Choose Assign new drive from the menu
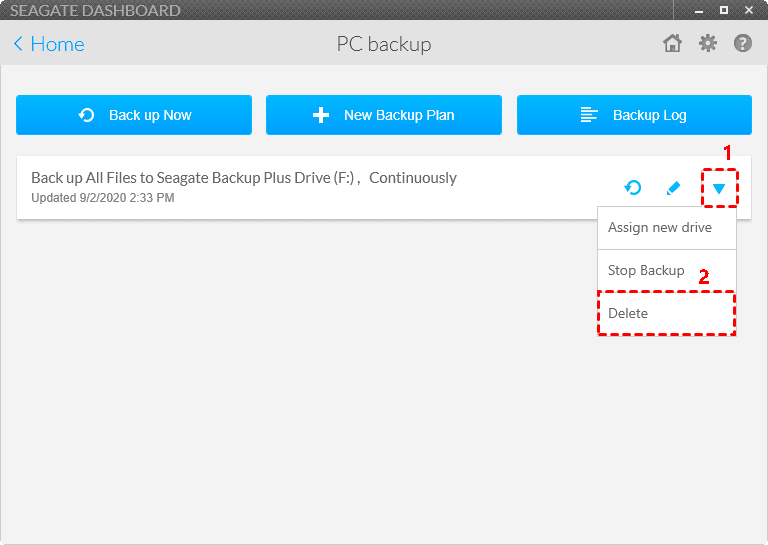 (x=660, y=227)
